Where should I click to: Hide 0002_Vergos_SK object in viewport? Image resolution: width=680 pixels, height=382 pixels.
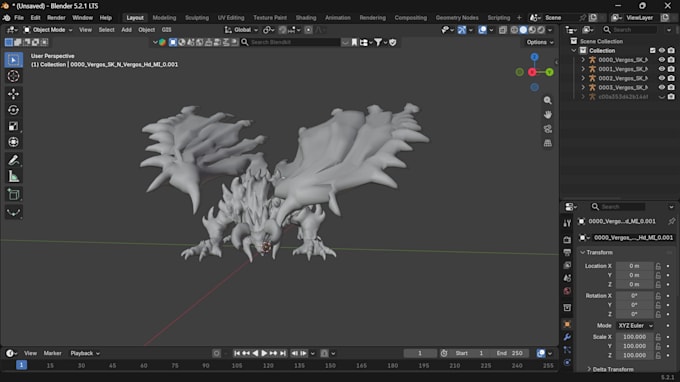point(662,78)
